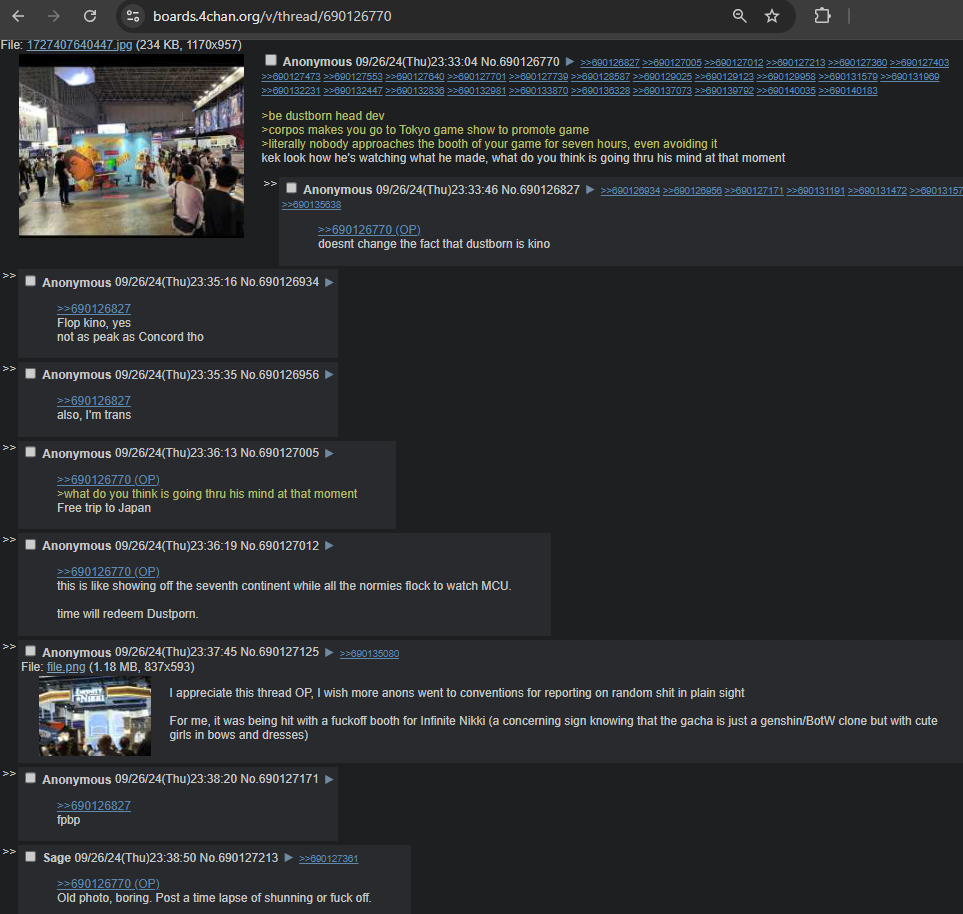Viewport: 963px width, 914px height.
Task: Follow backlink >>690127005 in OP header
Action: pos(672,63)
